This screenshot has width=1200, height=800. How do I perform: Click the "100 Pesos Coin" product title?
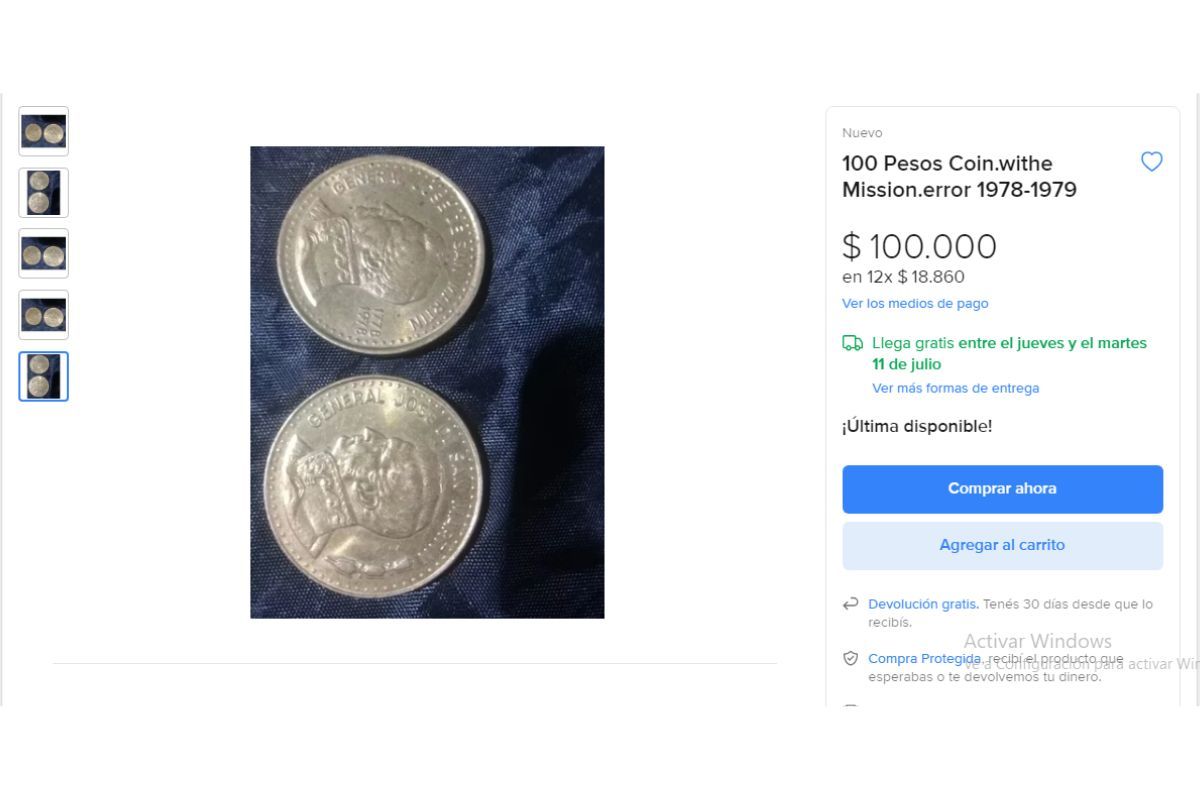(959, 176)
